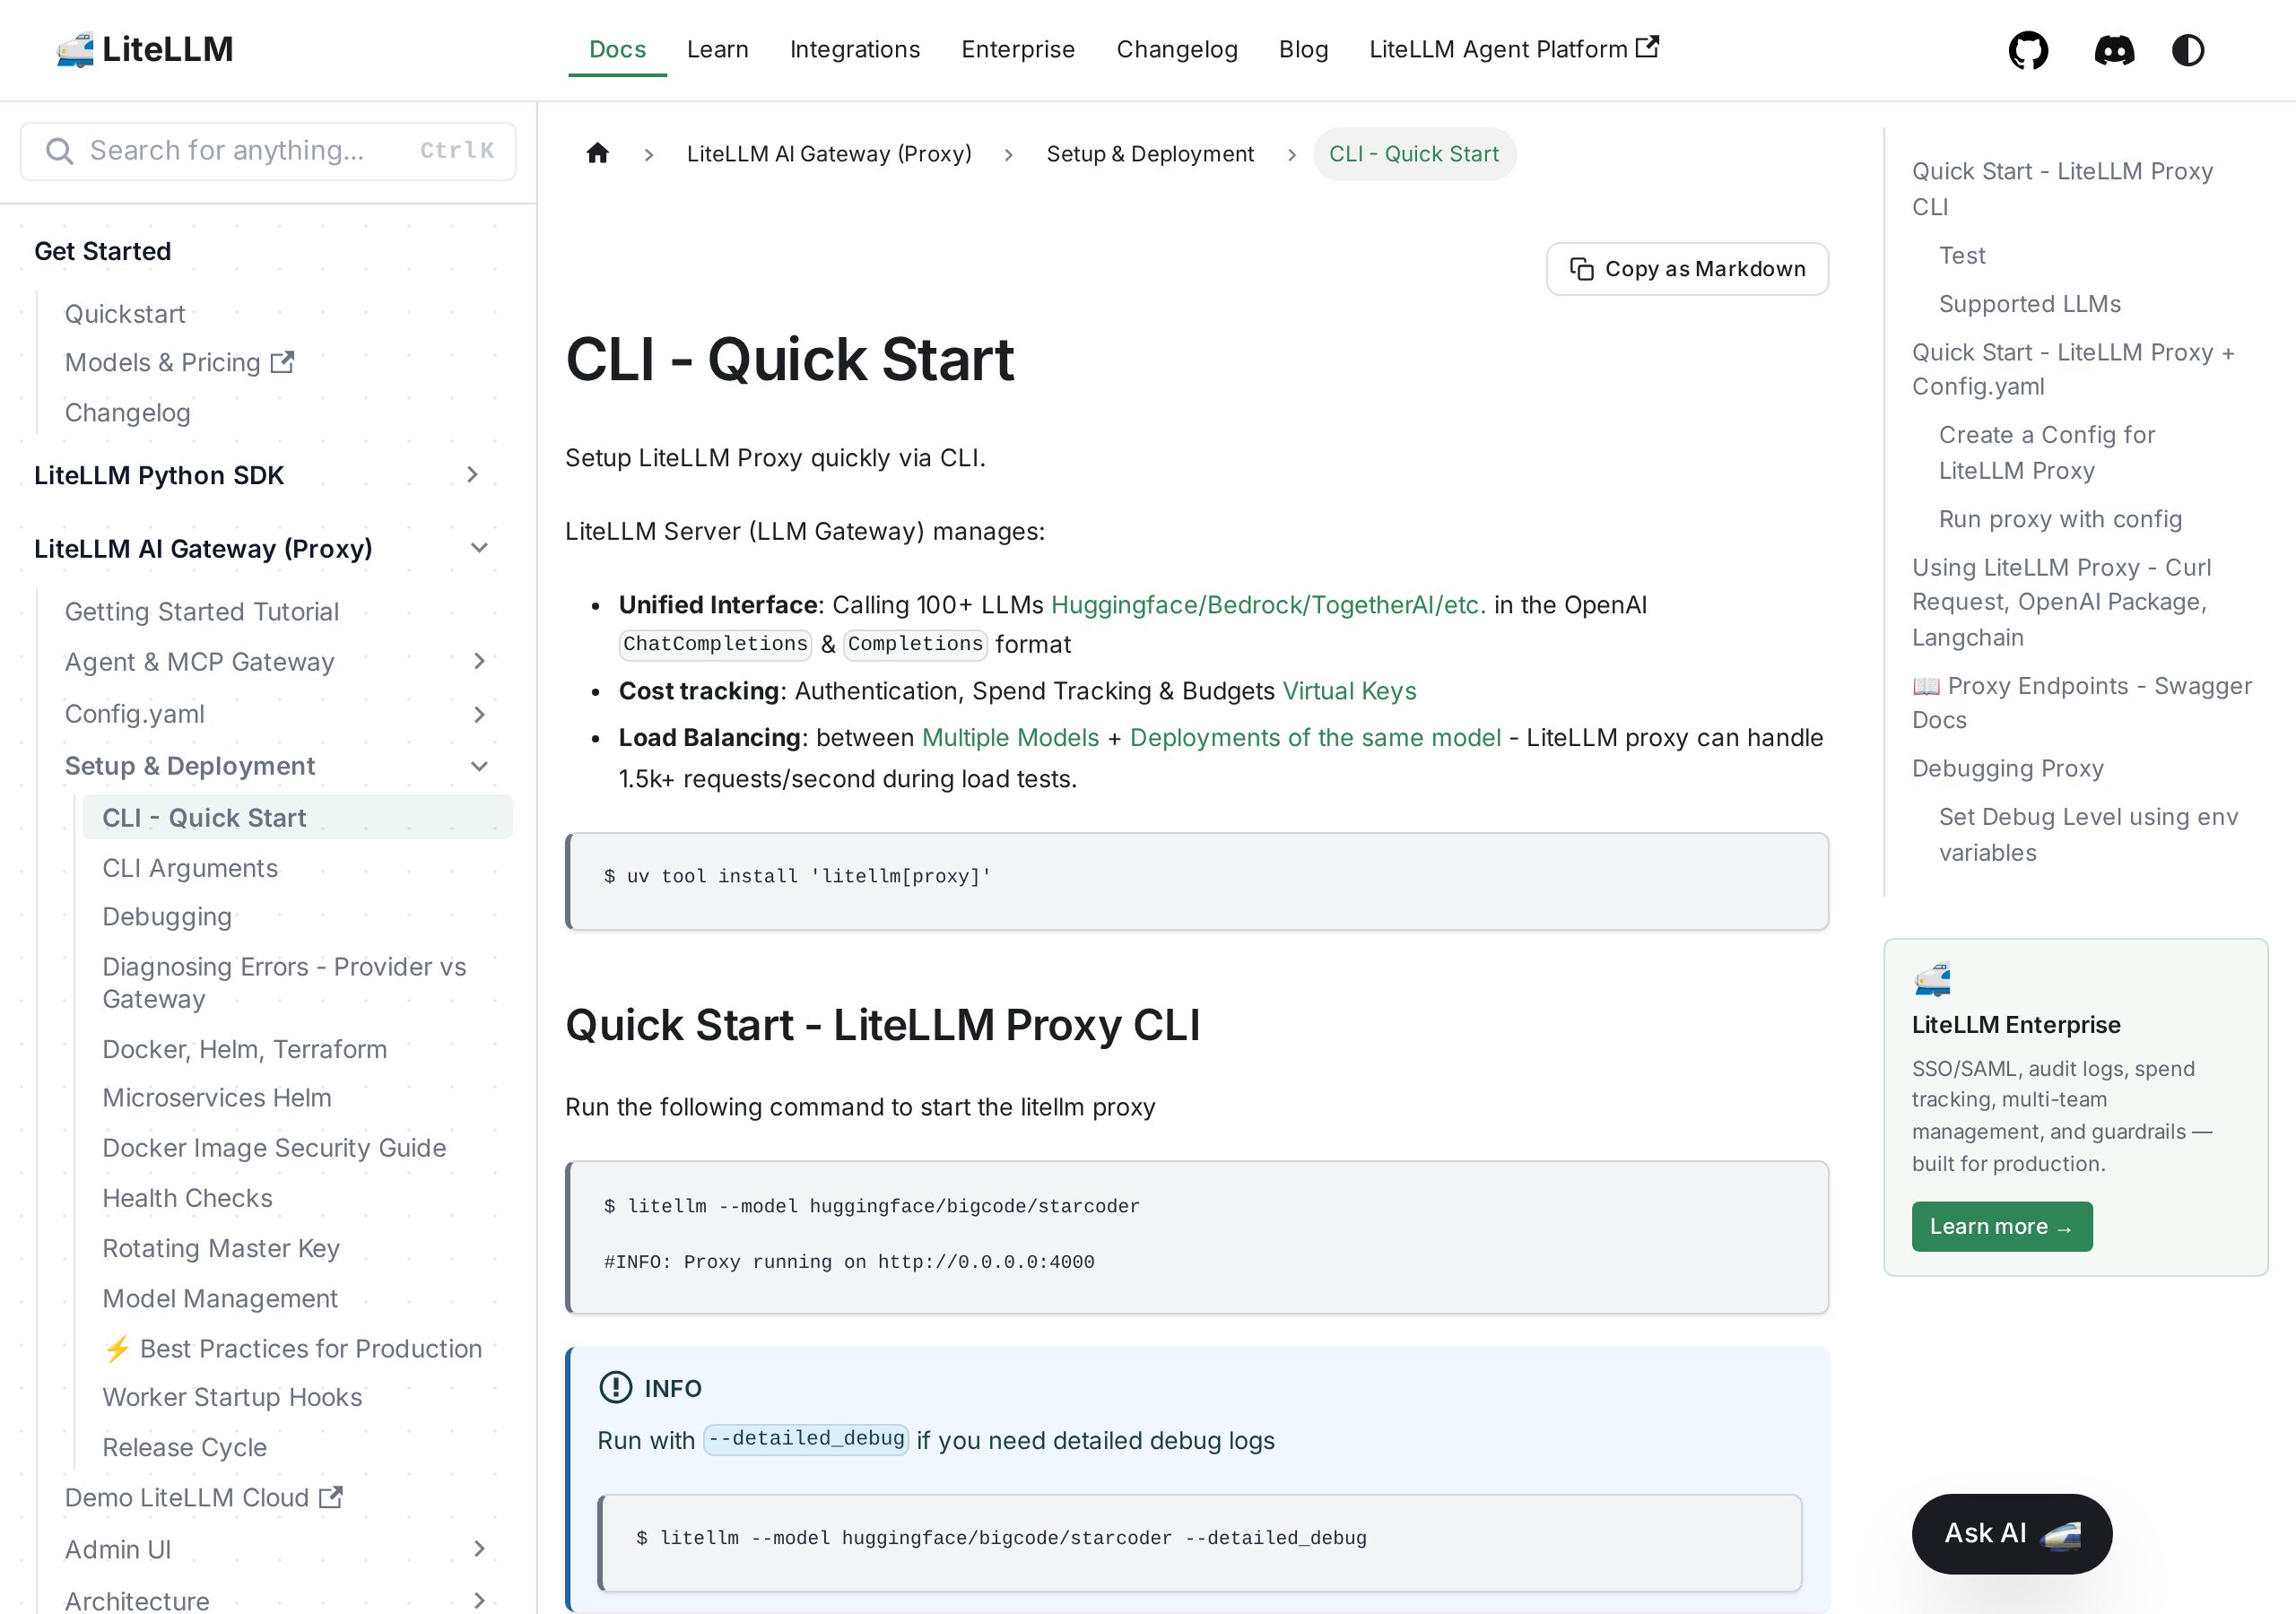
Task: Open the Blog navigation tab
Action: click(1304, 49)
